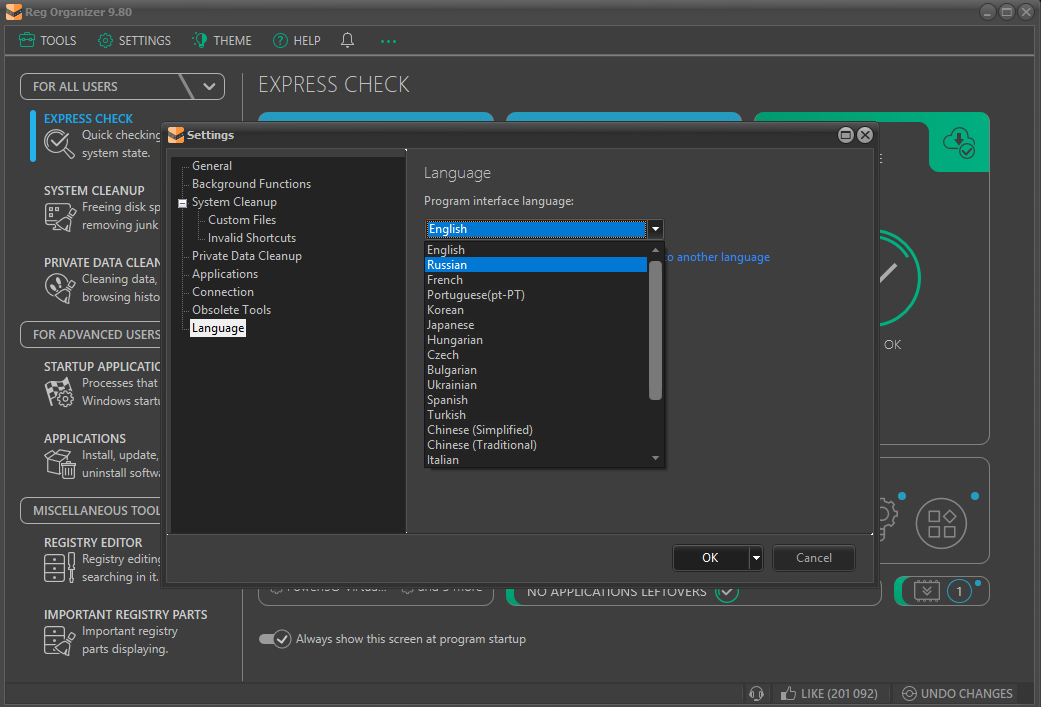Choose Russian from the language list
This screenshot has width=1041, height=707.
[x=536, y=265]
